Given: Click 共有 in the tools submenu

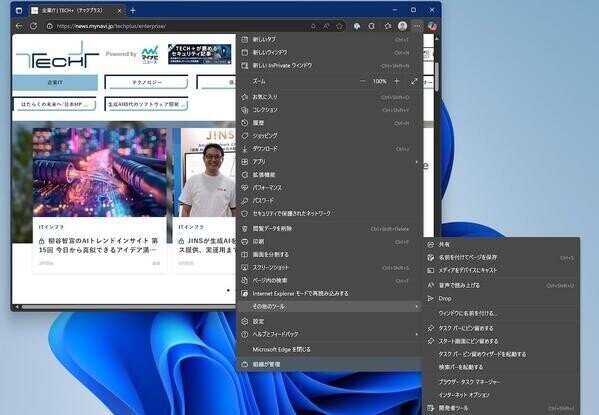Looking at the screenshot, I should pyautogui.click(x=501, y=244).
